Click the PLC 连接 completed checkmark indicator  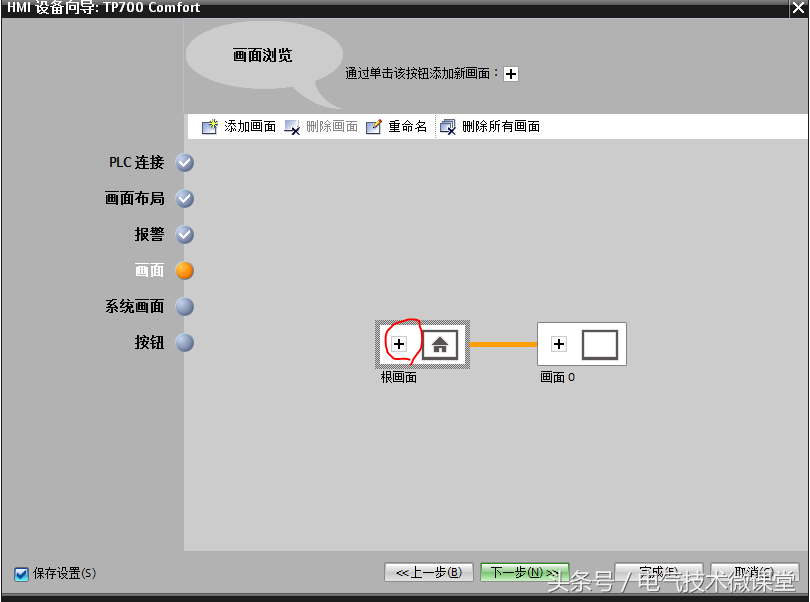pos(184,163)
